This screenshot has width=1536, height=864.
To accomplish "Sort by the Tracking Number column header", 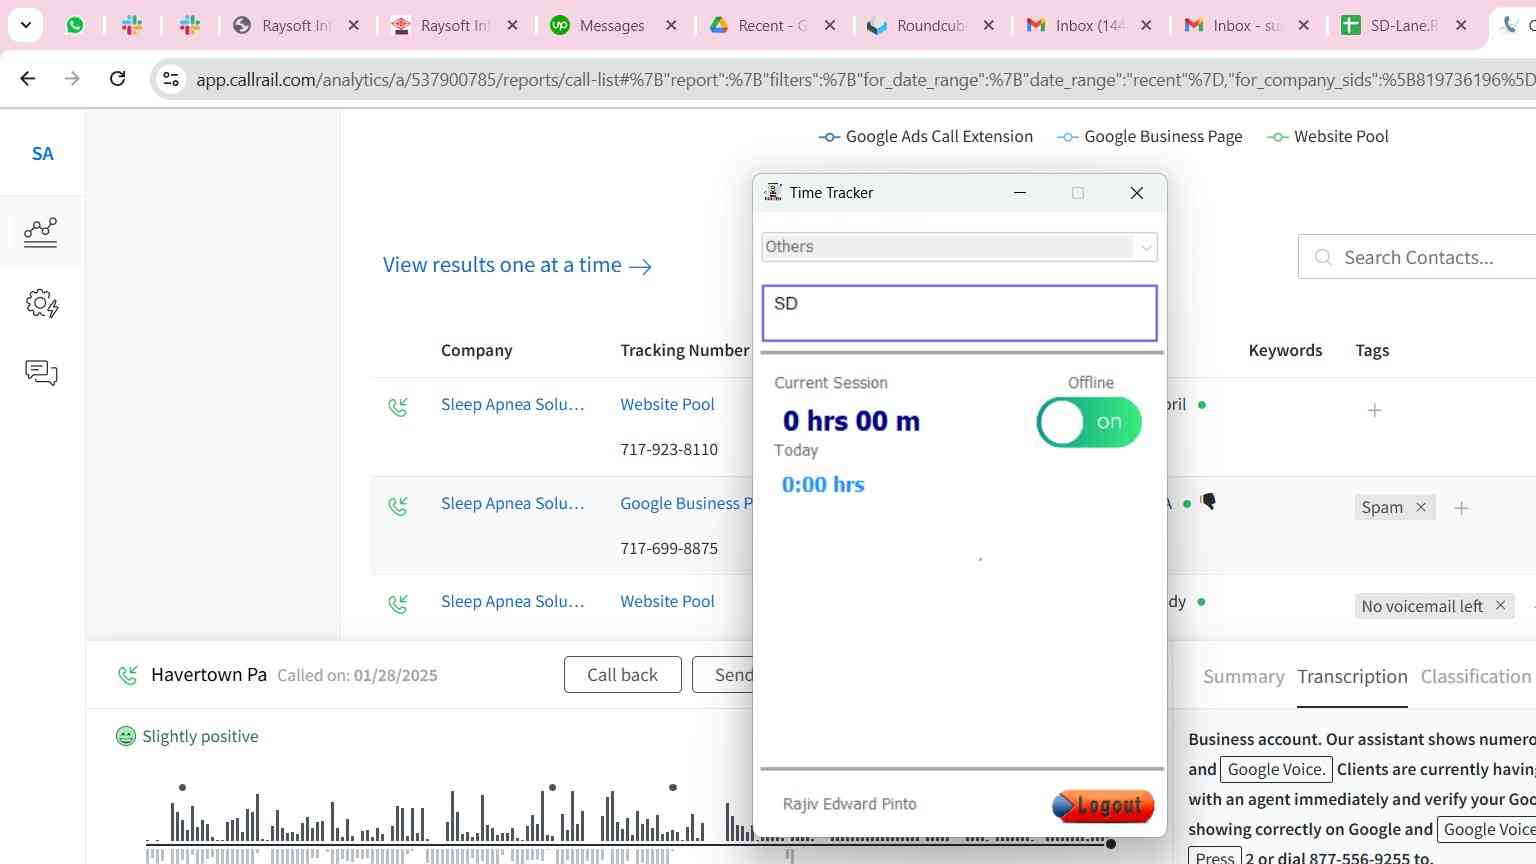I will coord(684,350).
